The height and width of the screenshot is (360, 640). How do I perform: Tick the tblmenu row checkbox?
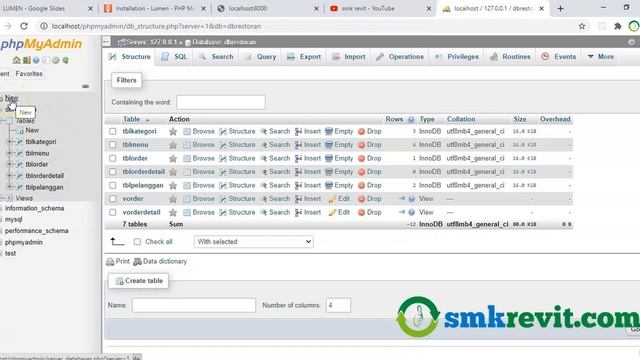point(113,145)
